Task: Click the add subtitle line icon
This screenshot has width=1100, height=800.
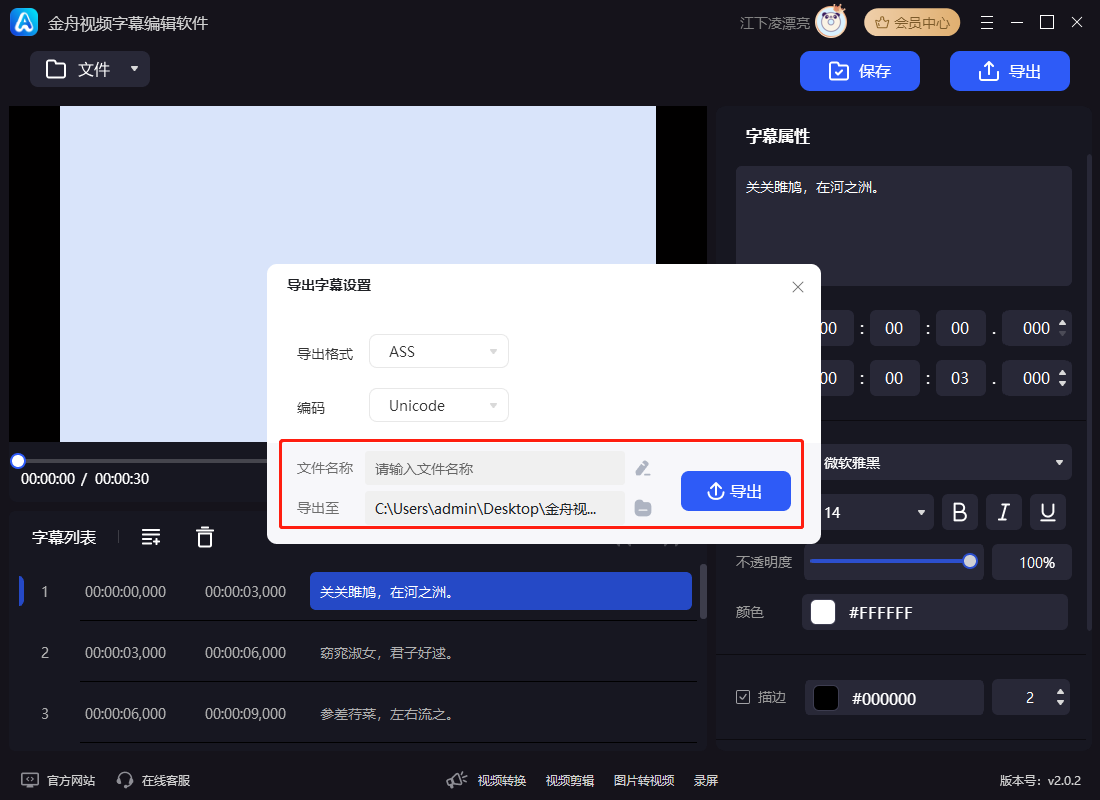Action: click(x=151, y=538)
